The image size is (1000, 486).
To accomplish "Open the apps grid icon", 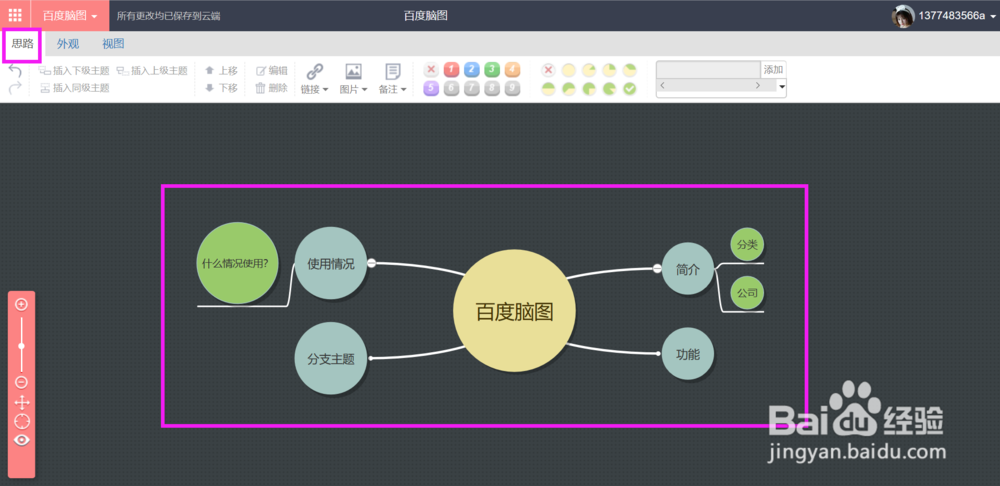I will [x=15, y=15].
